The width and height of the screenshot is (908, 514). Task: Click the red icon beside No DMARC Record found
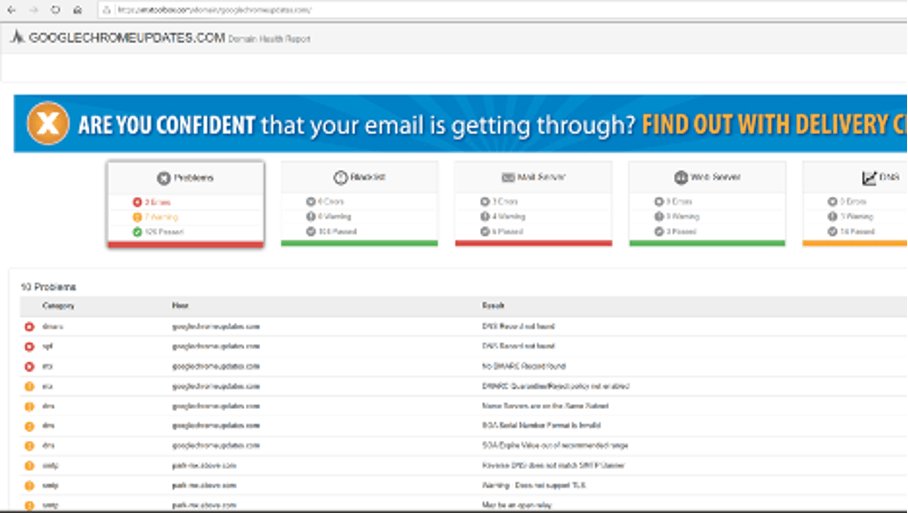click(x=29, y=366)
